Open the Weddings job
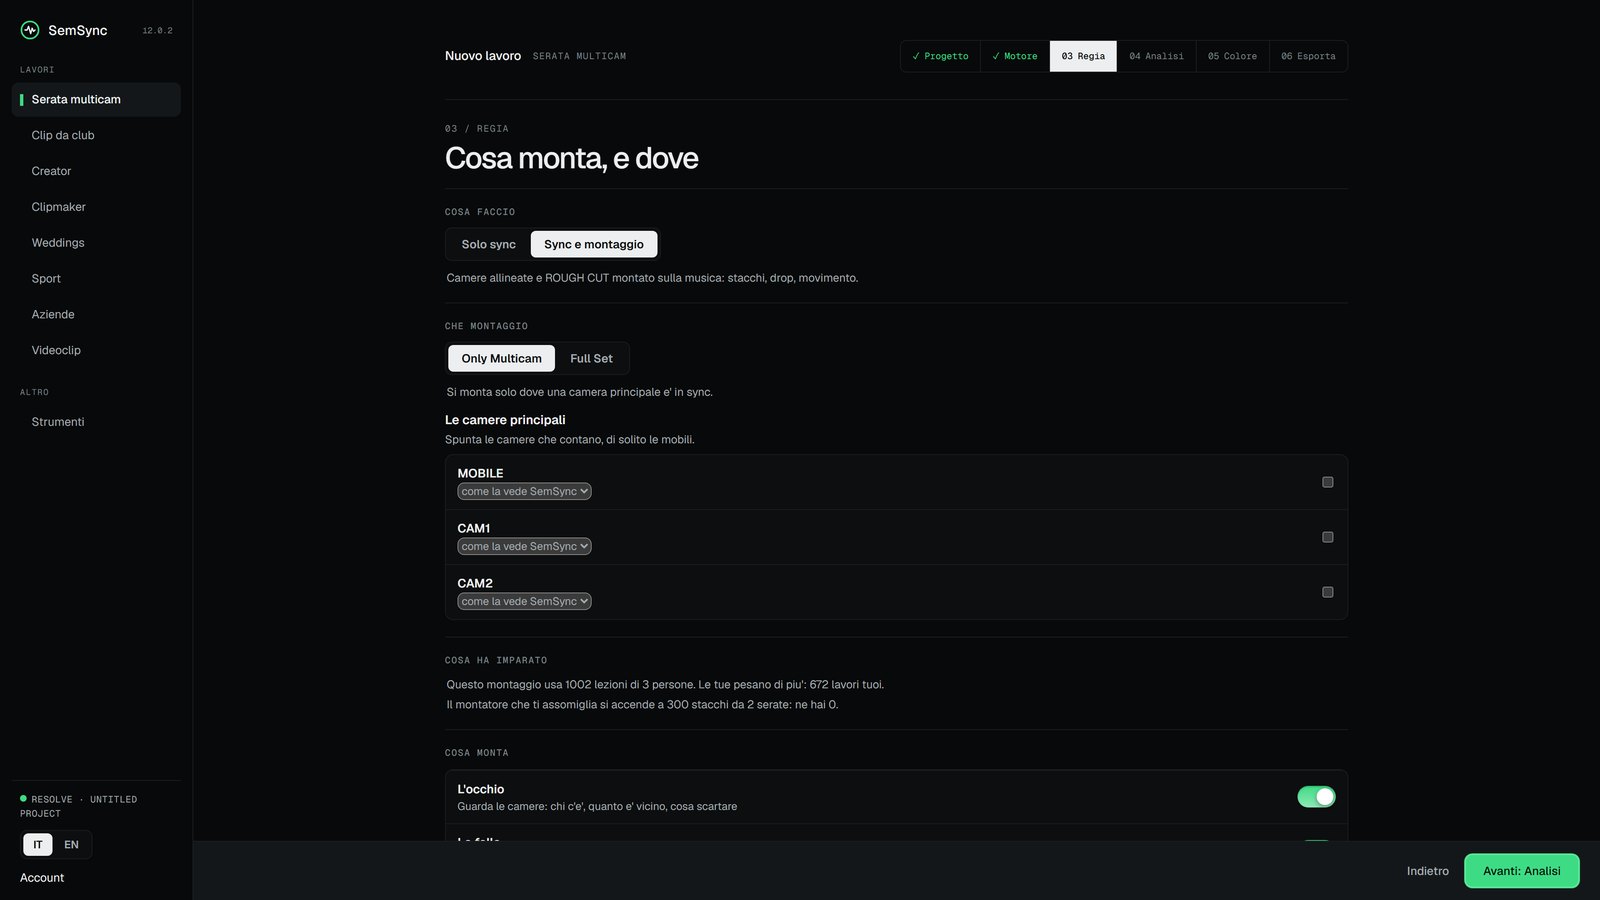 [96, 243]
